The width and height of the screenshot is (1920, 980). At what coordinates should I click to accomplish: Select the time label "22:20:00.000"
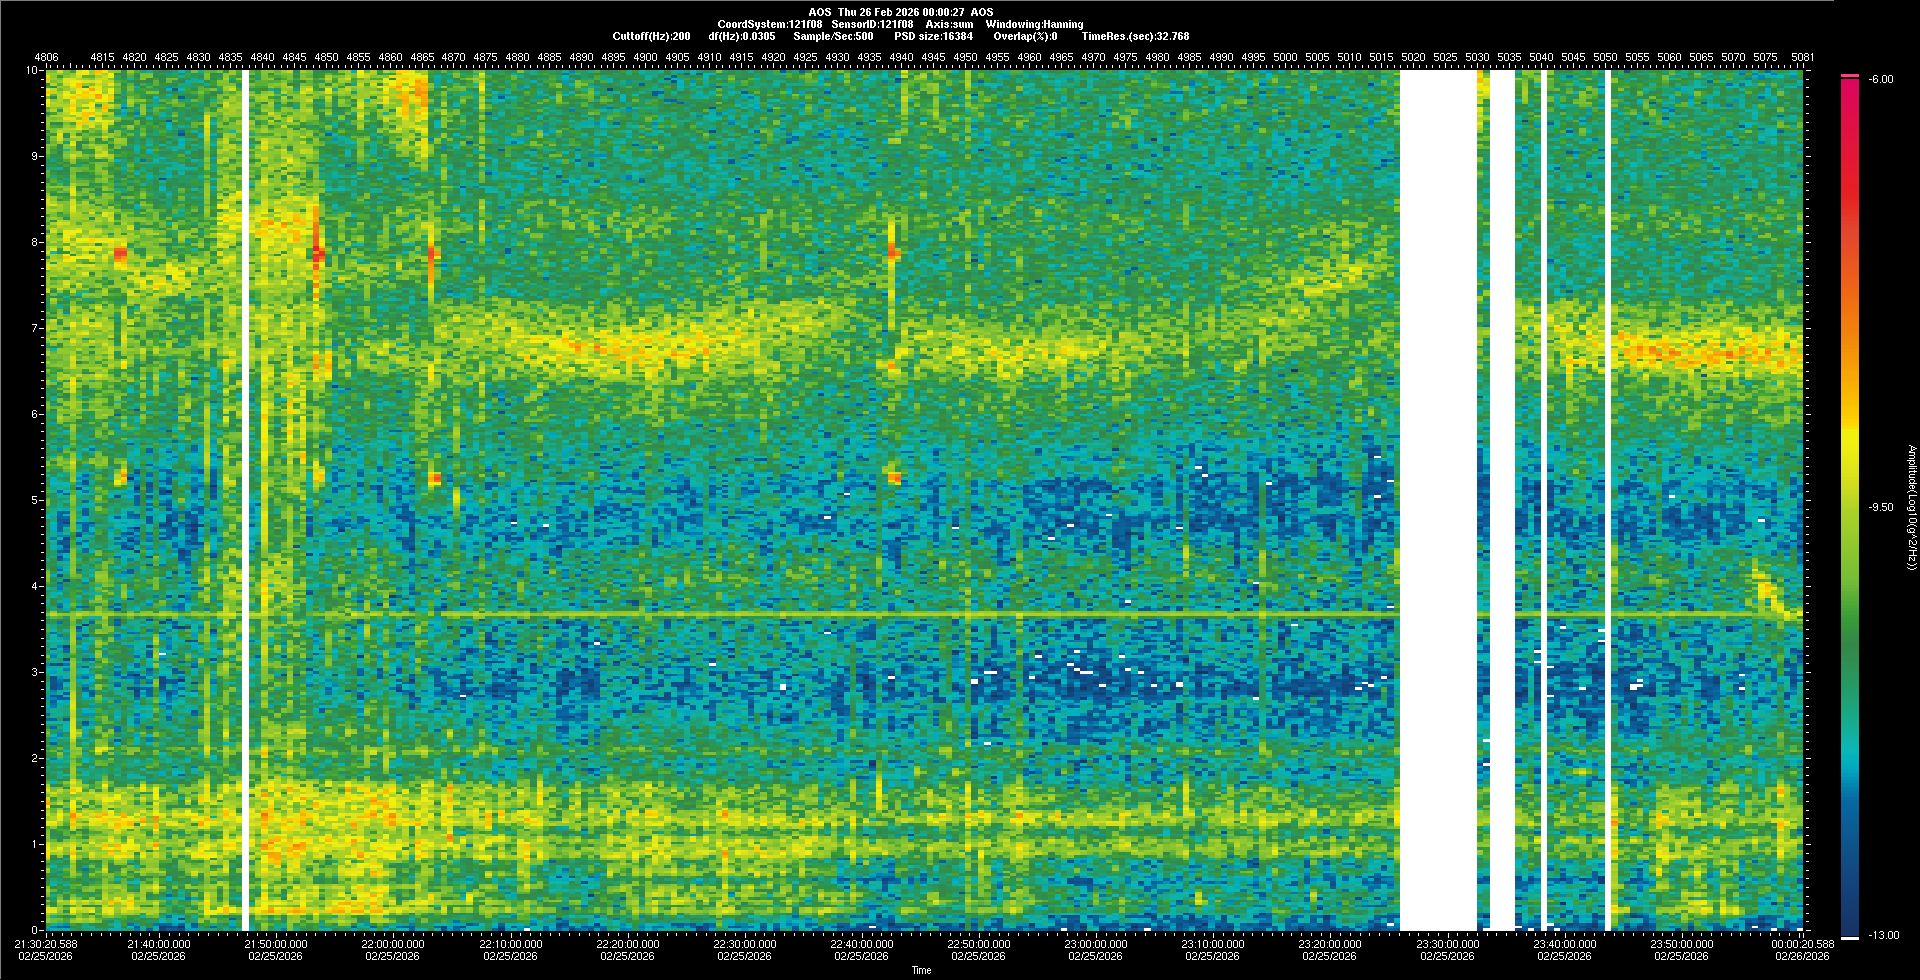pos(628,943)
